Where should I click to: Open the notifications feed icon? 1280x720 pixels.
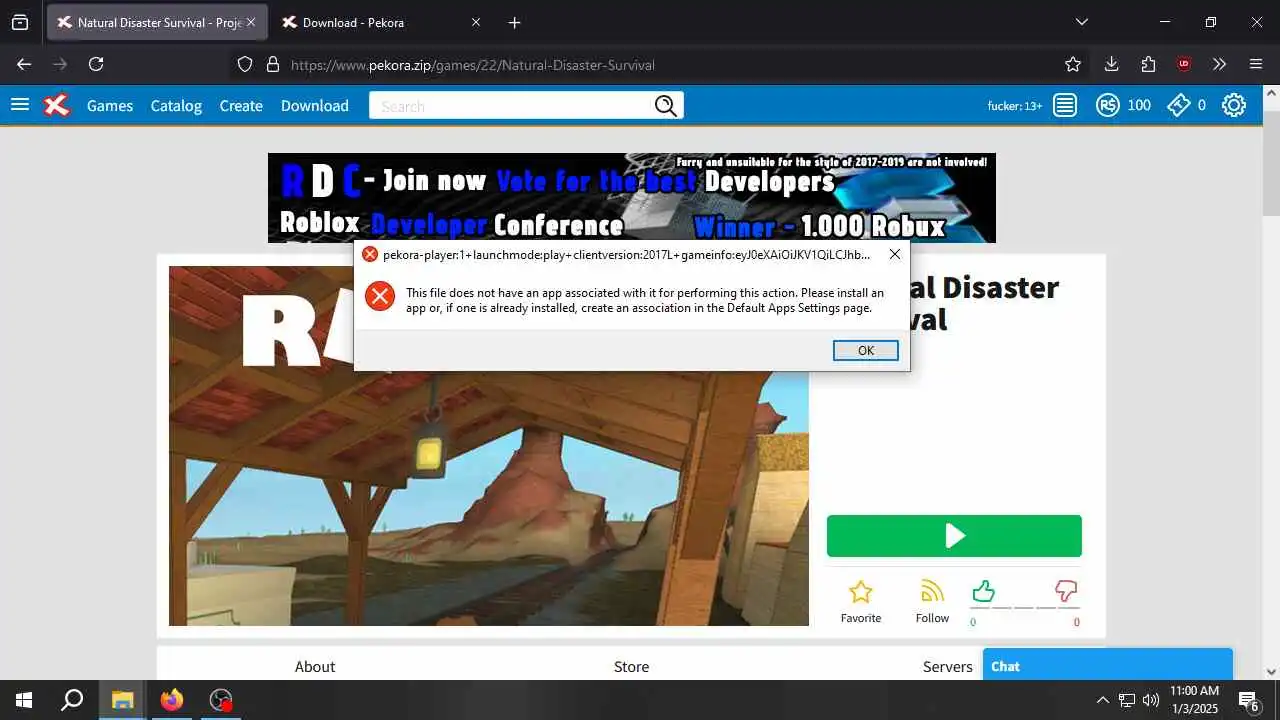click(x=1065, y=105)
